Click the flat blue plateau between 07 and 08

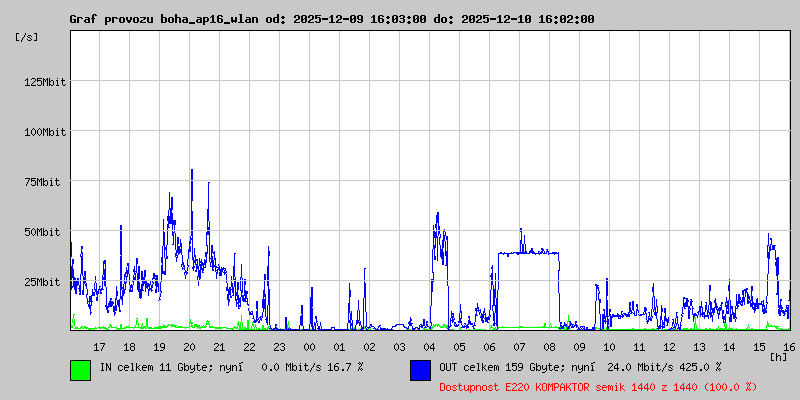(x=529, y=253)
